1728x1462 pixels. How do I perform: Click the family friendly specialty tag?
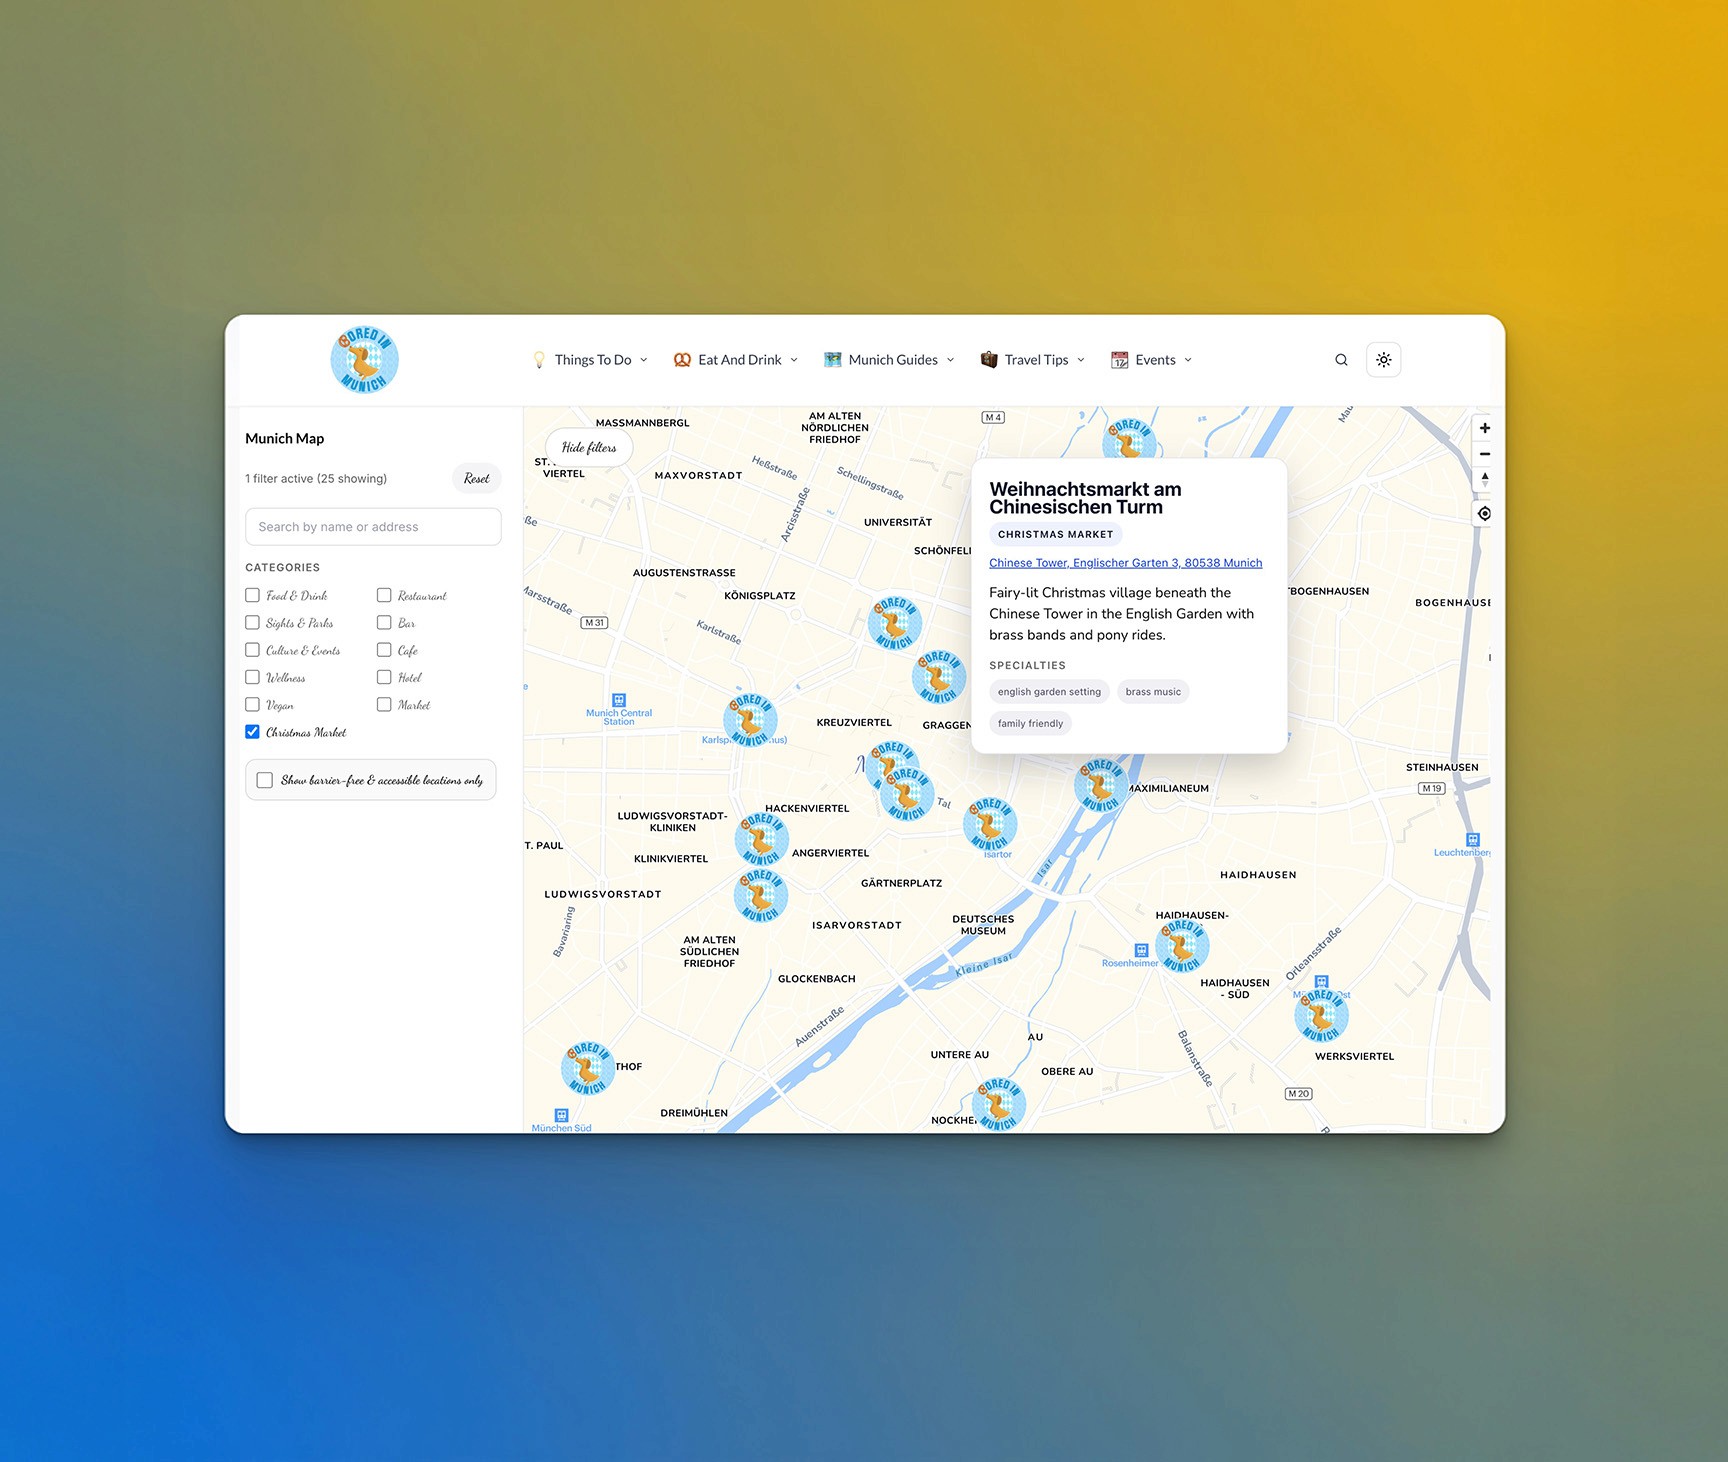click(1030, 723)
